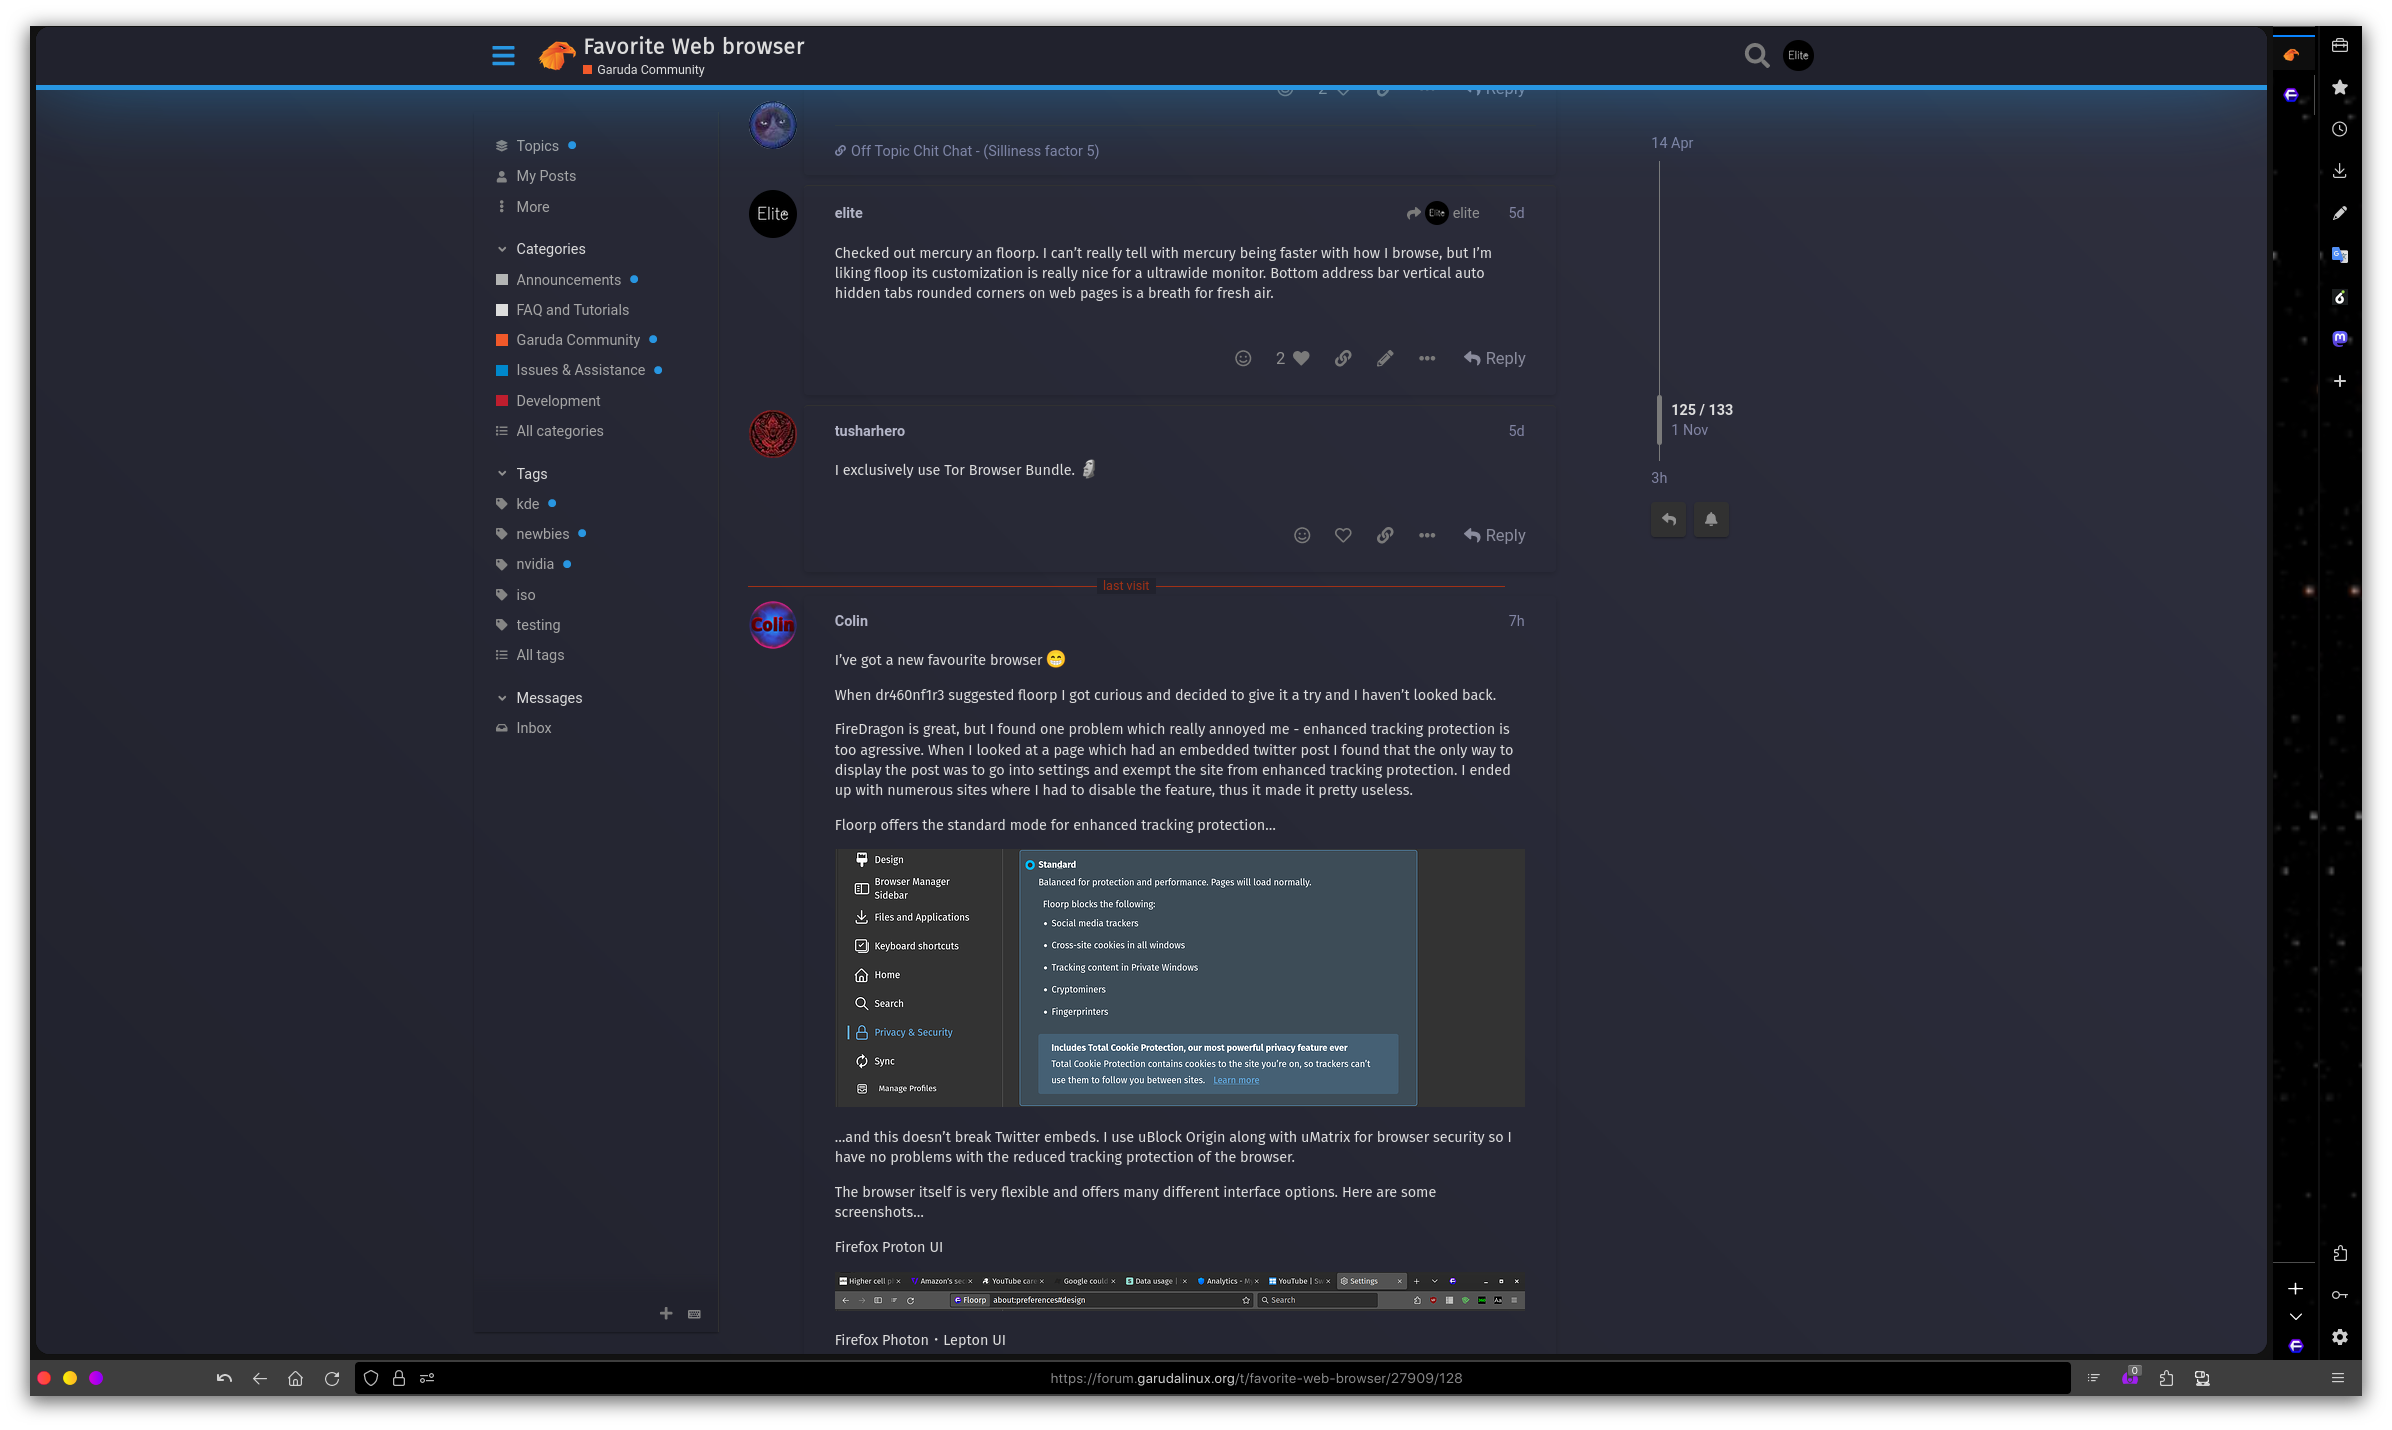Show keyboard shortcuts icon in sidebar
Image resolution: width=2392 pixels, height=1430 pixels.
coord(694,1314)
